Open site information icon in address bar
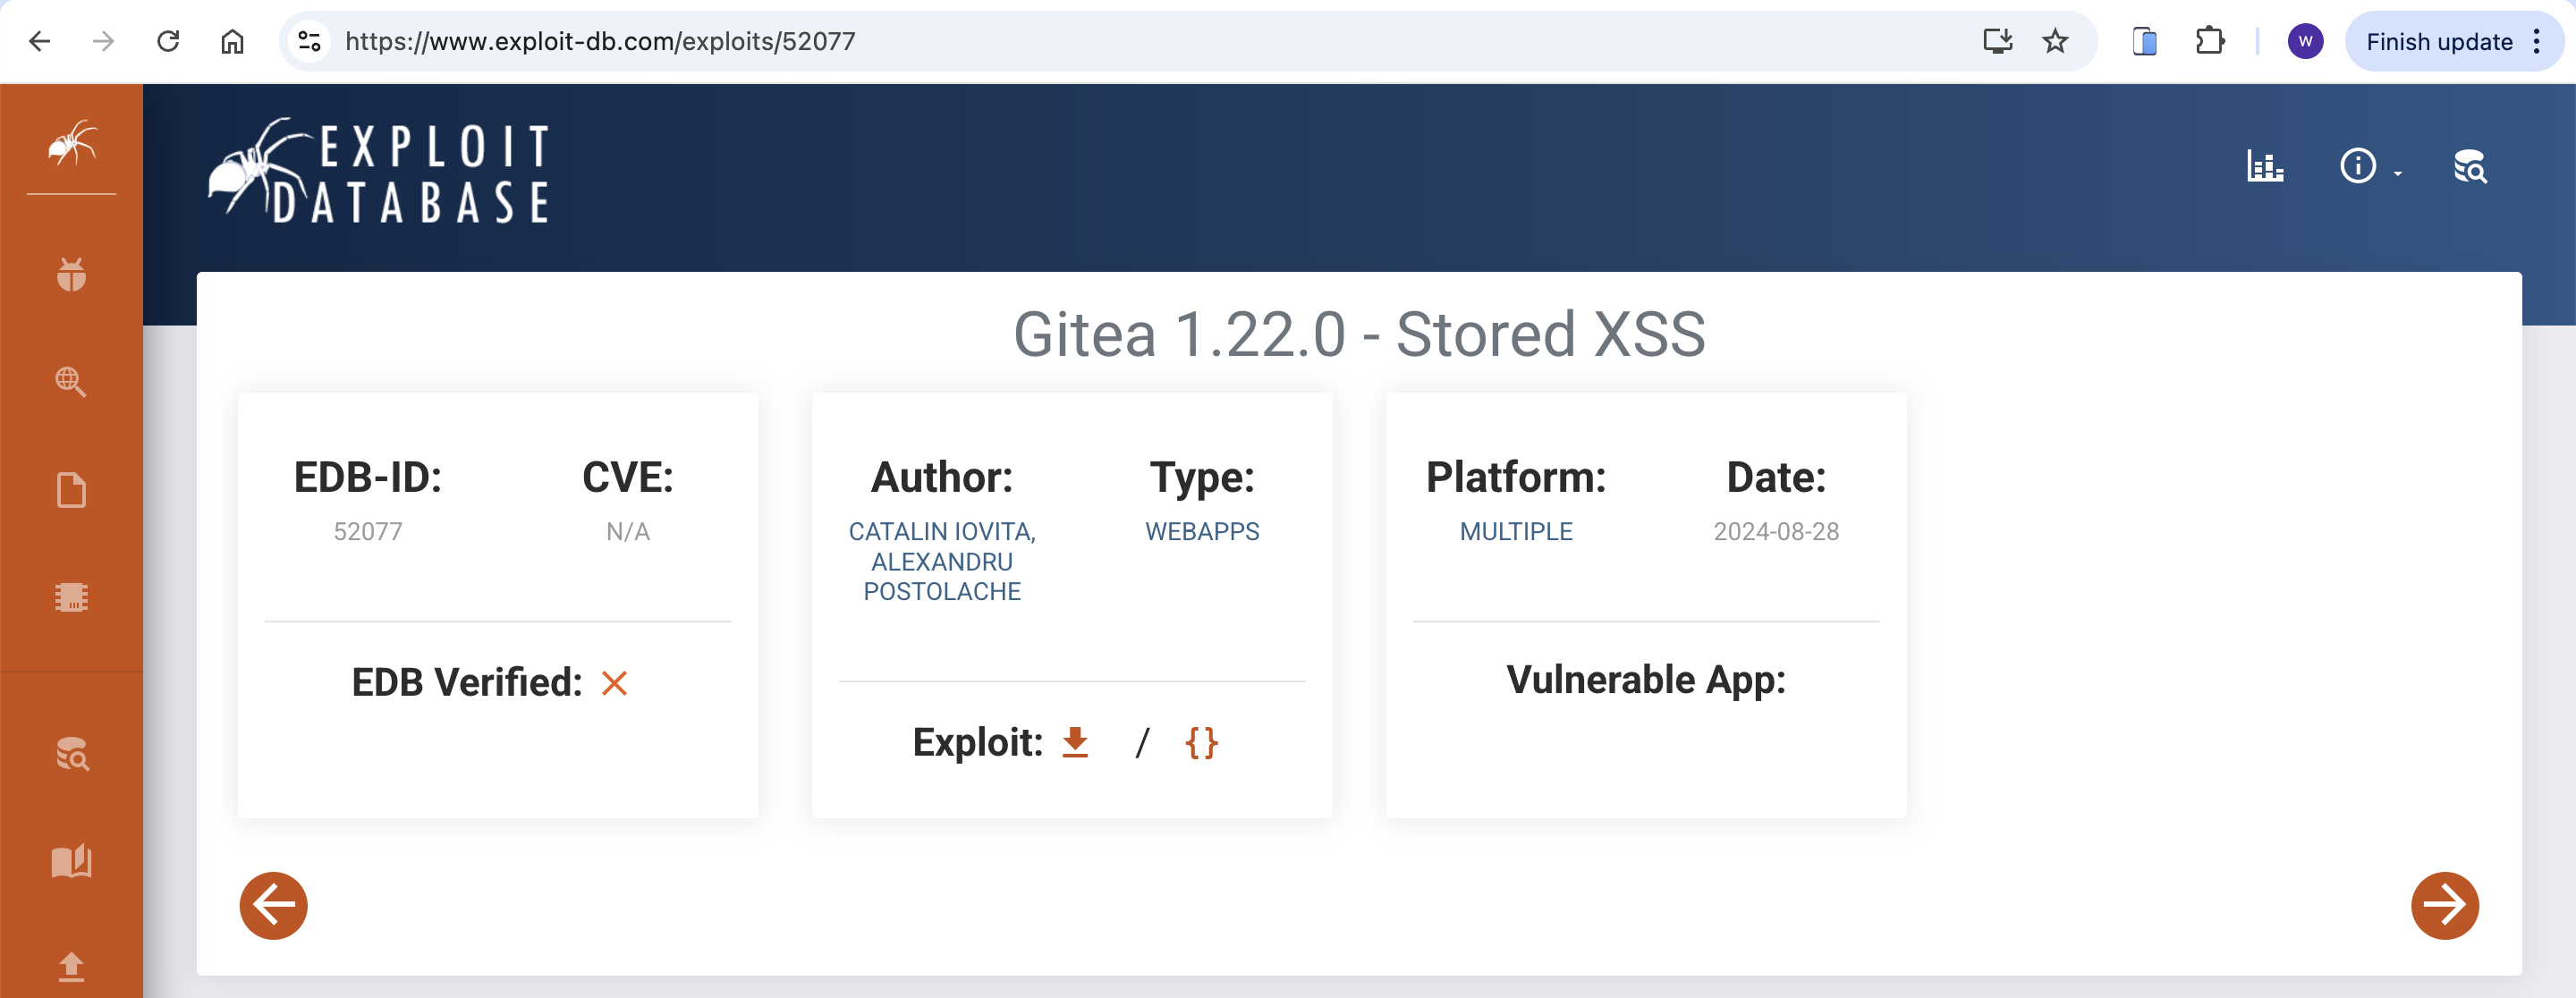Viewport: 2576px width, 998px height. coord(309,41)
